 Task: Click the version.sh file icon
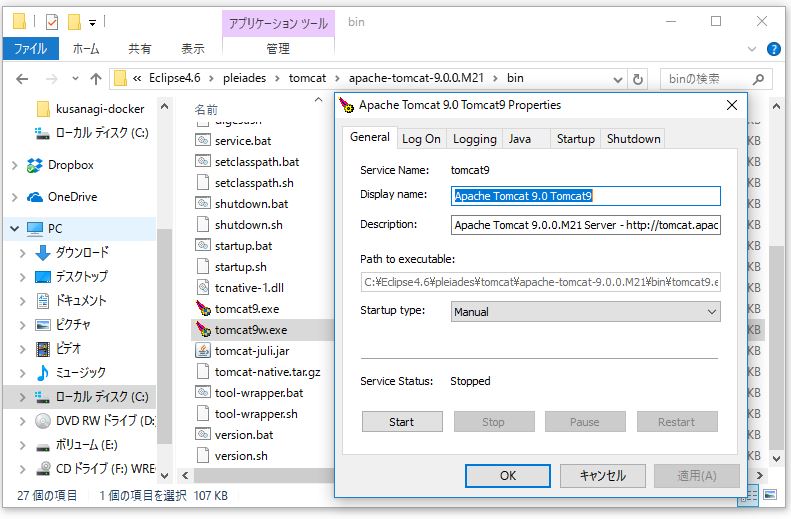point(203,455)
